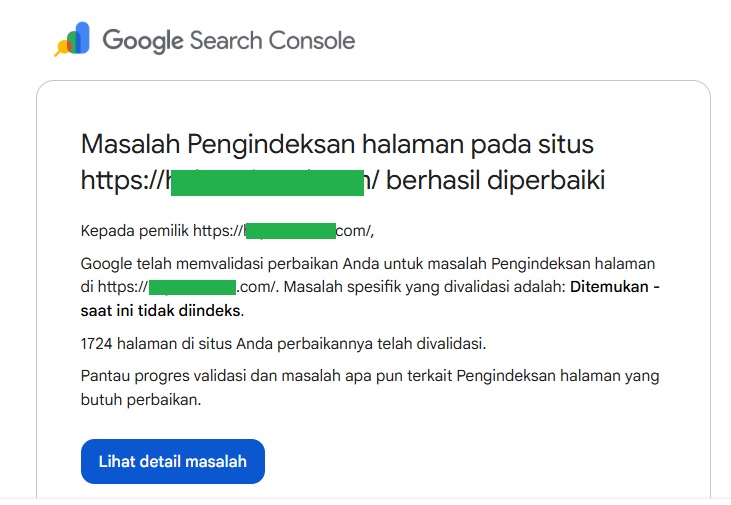This screenshot has height=505, width=731.
Task: Click the "Pantau progres validasi" sentence
Action: pos(370,376)
